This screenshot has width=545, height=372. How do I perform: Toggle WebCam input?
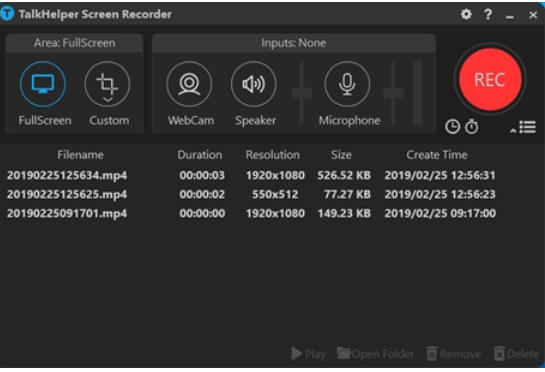coord(189,84)
